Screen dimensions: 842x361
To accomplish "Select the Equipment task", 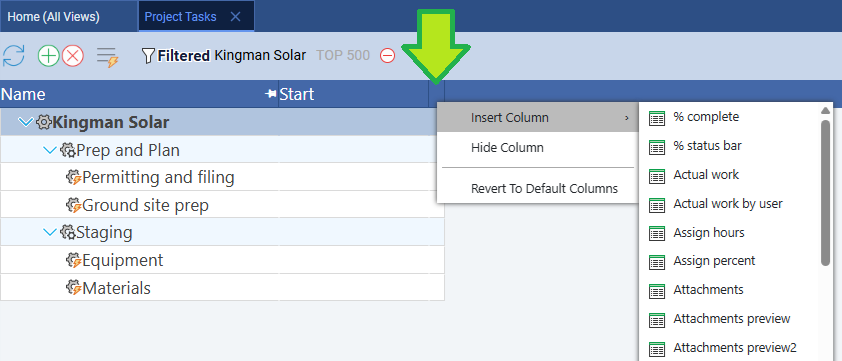I will coord(222,261).
